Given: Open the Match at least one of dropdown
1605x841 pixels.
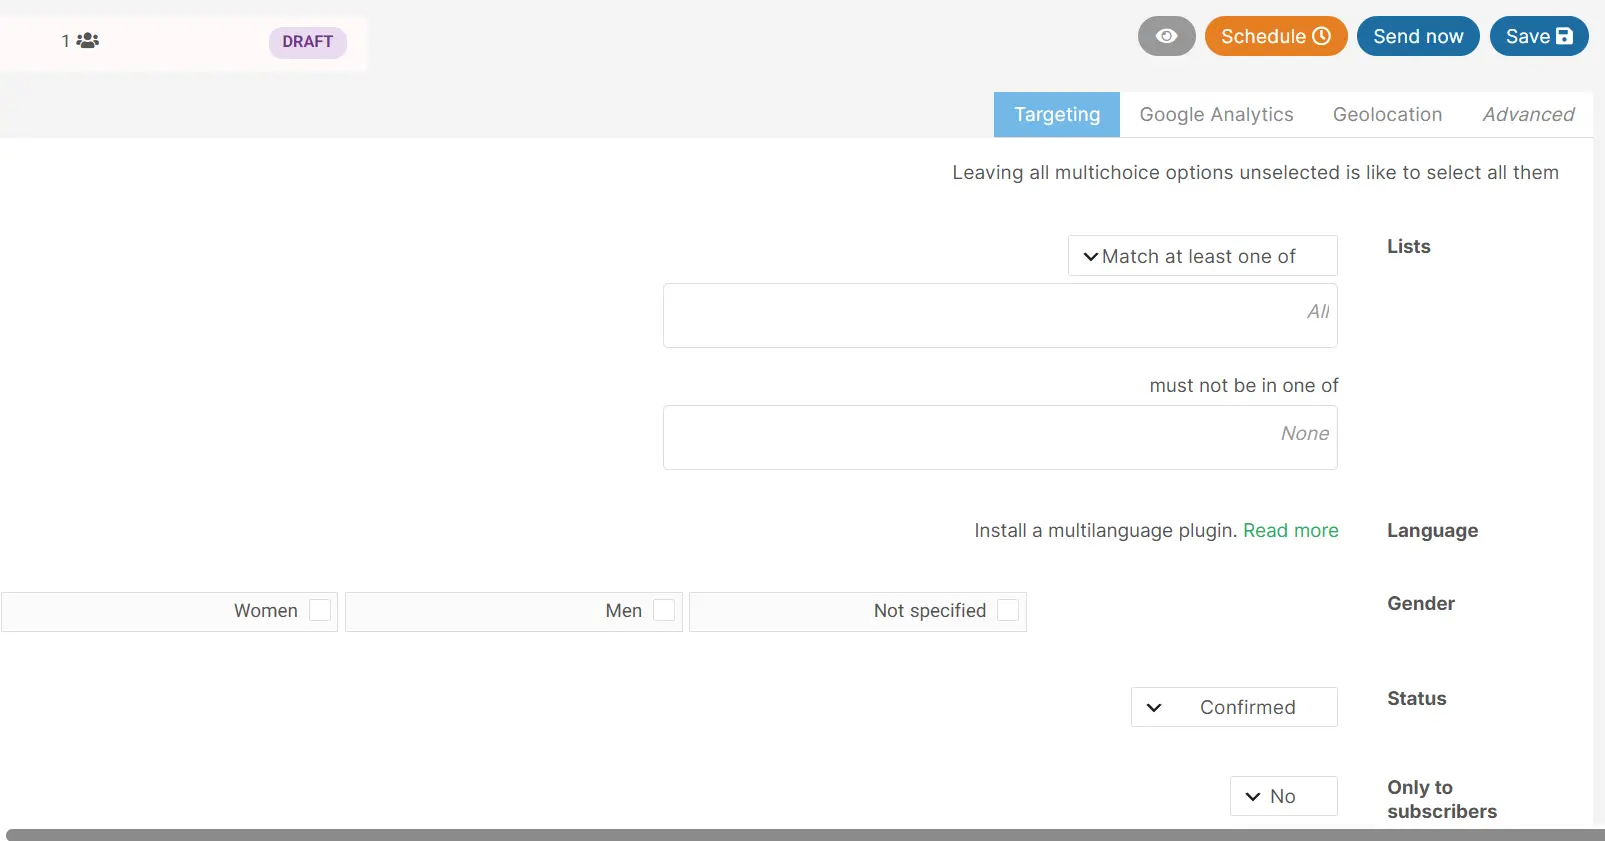Looking at the screenshot, I should 1202,256.
